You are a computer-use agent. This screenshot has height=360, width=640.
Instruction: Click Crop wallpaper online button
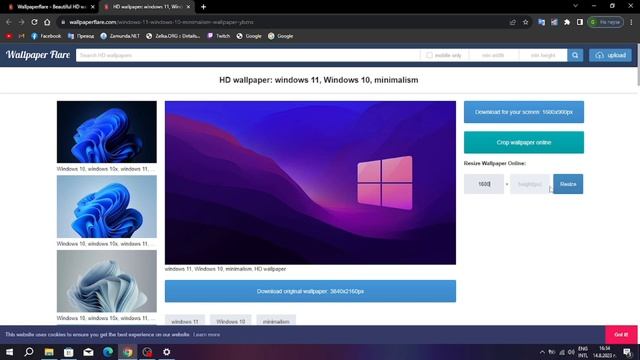(x=524, y=142)
